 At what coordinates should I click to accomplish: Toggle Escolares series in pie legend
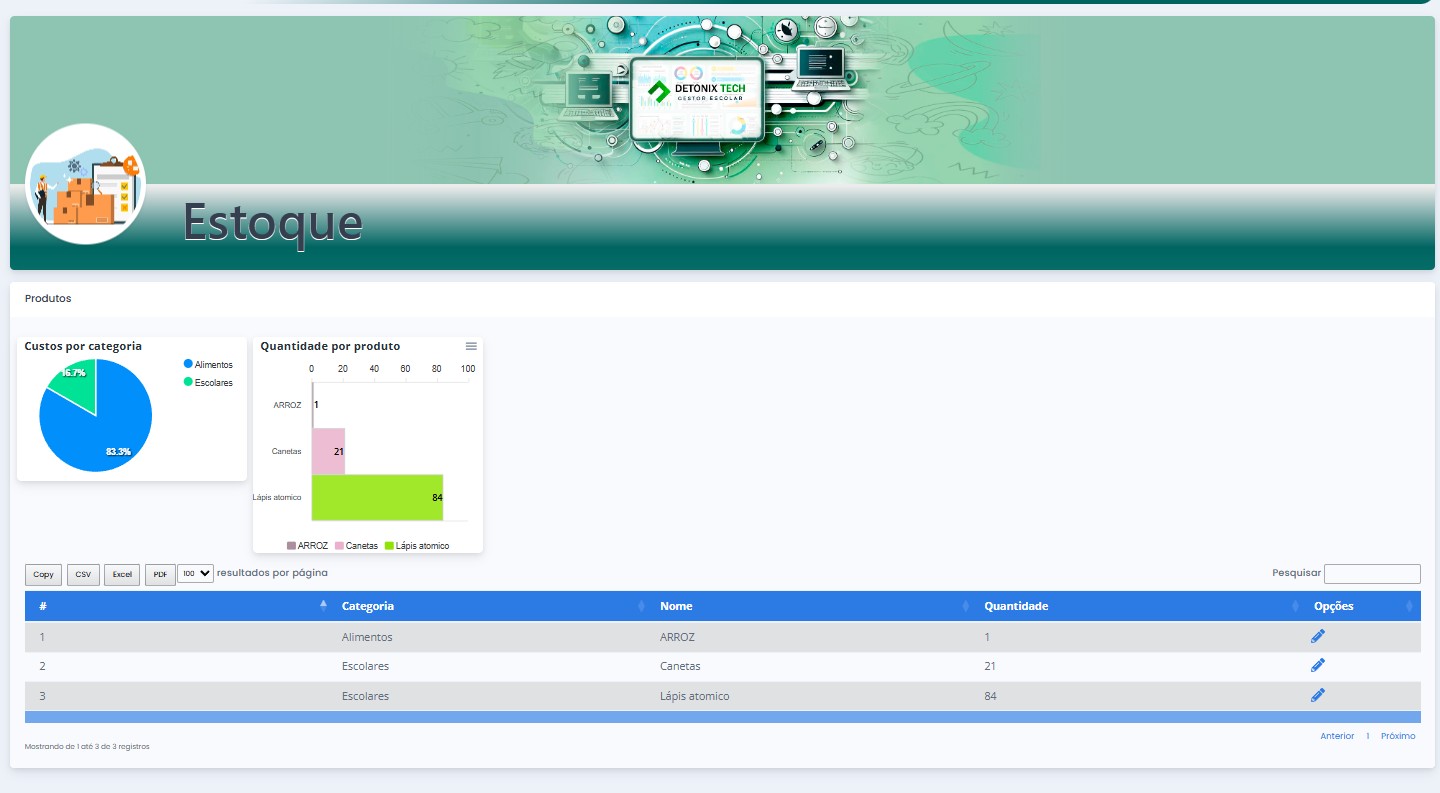click(208, 382)
